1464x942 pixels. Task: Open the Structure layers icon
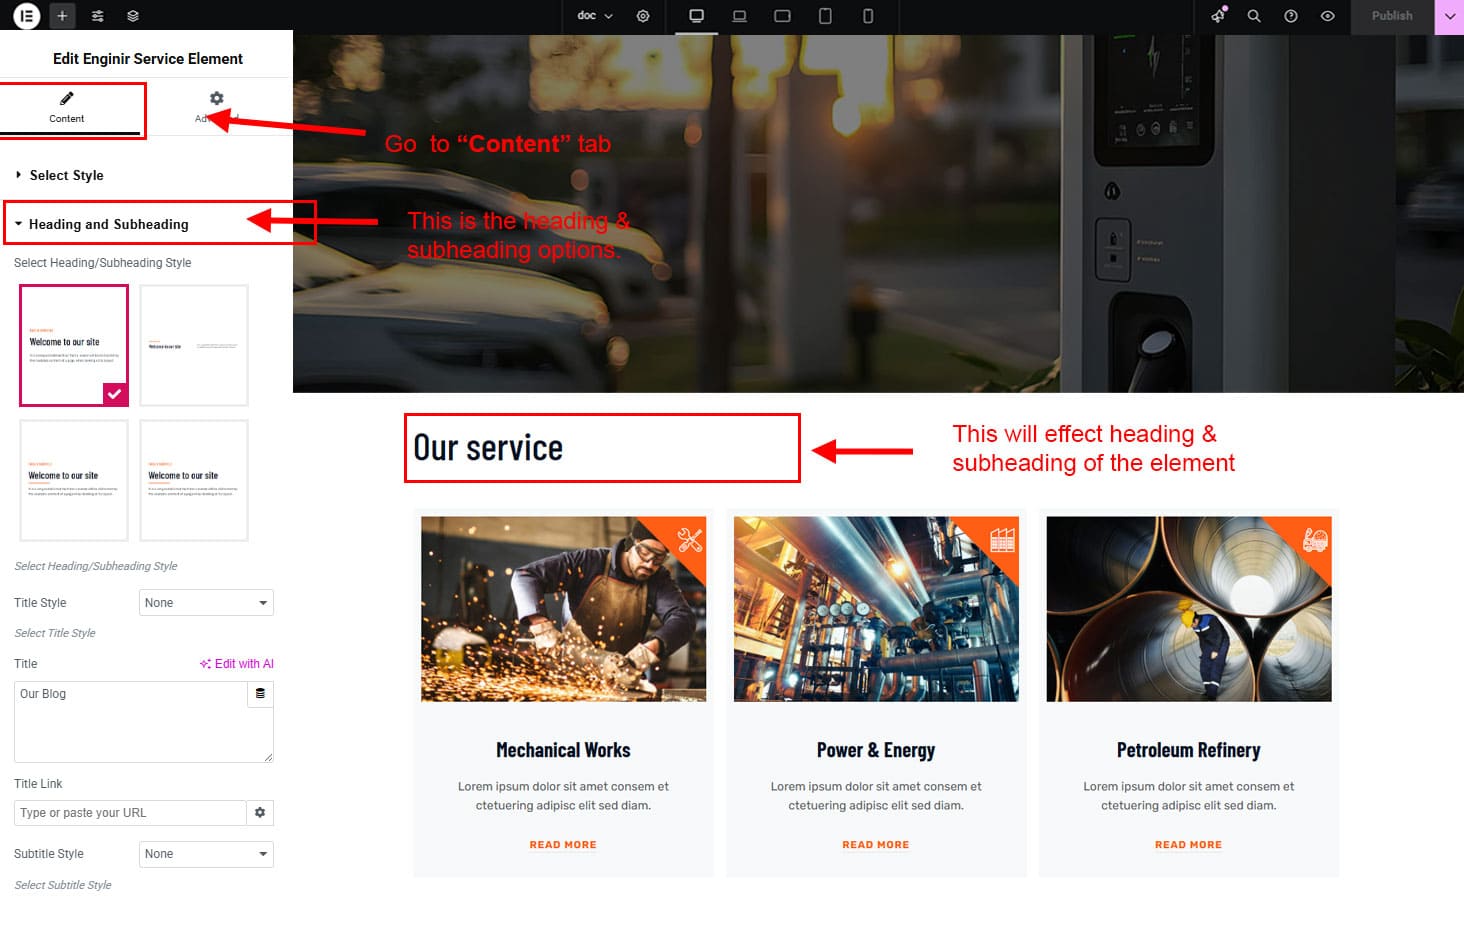point(133,16)
